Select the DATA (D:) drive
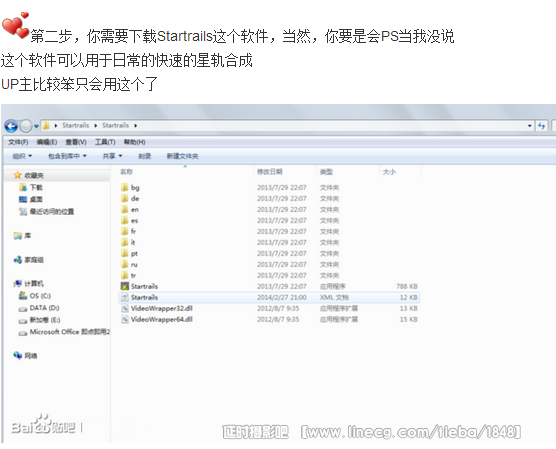The height and width of the screenshot is (449, 556). [x=44, y=308]
